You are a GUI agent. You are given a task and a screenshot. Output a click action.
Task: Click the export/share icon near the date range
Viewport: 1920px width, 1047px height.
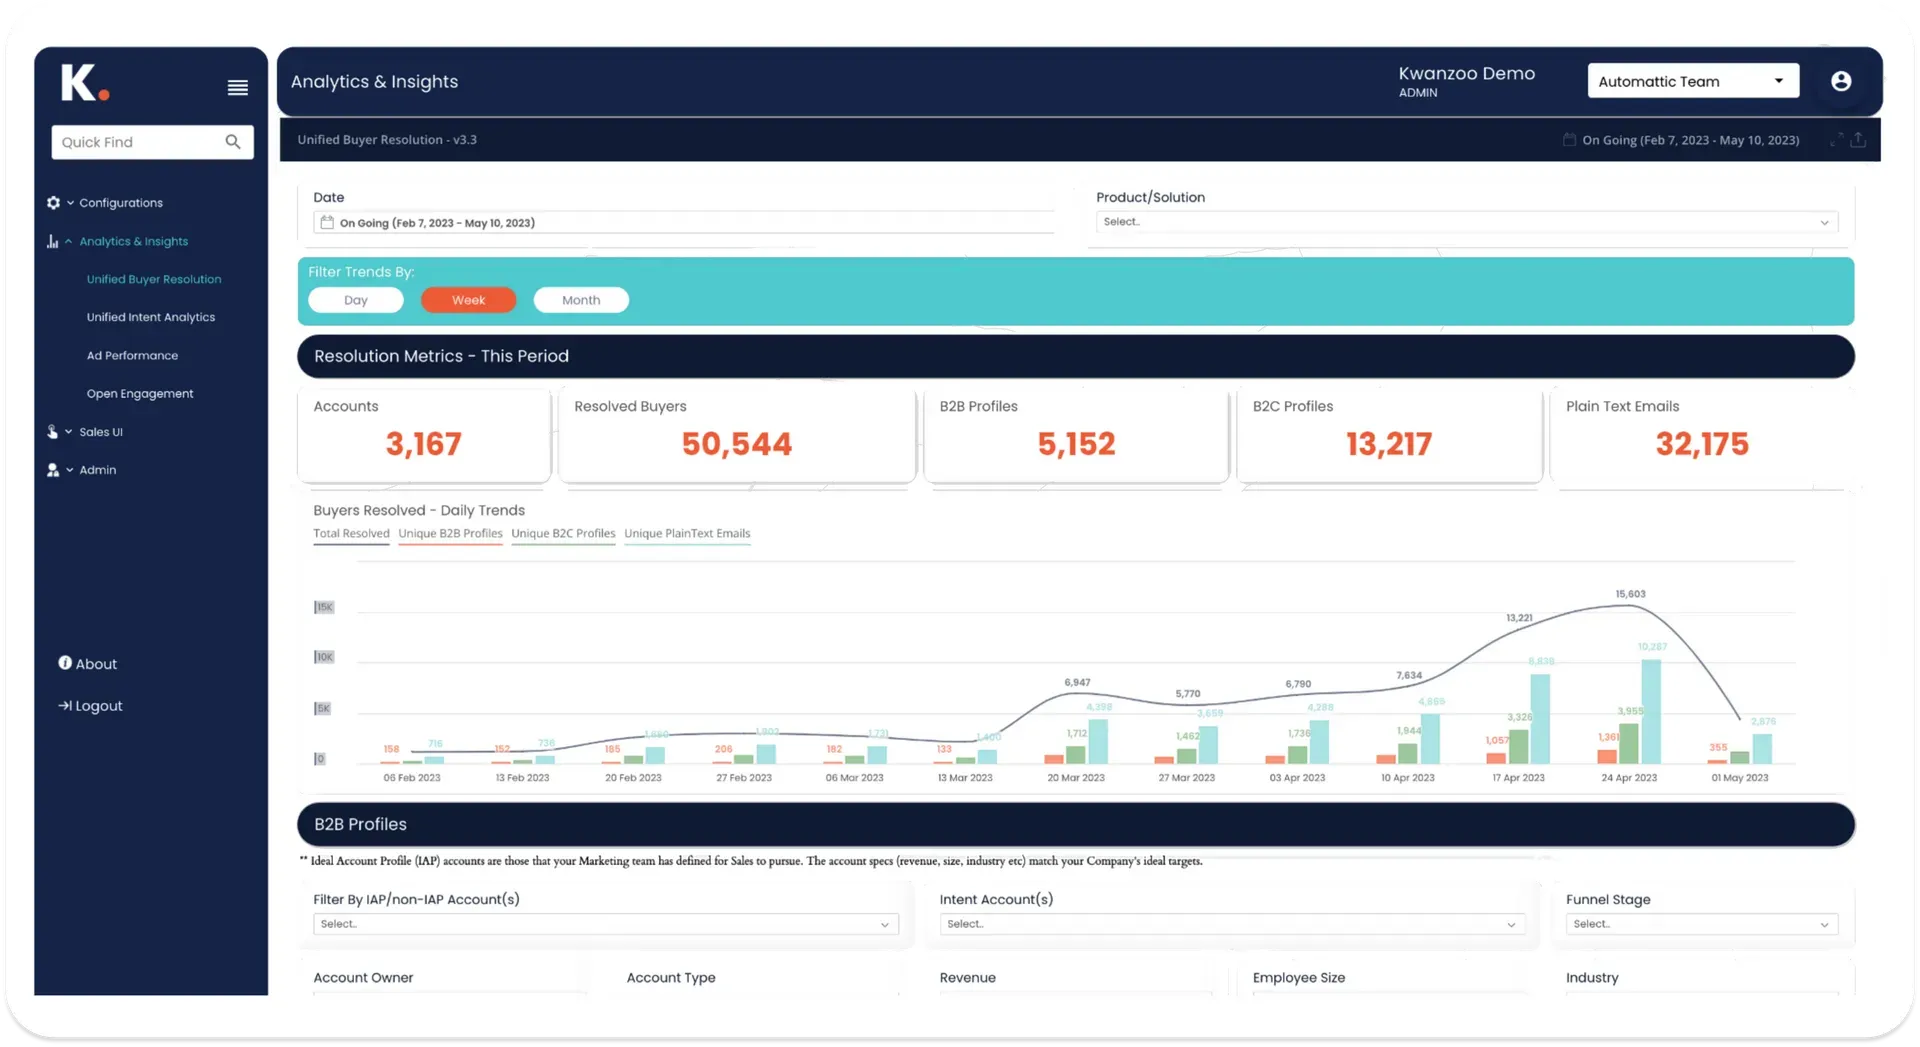coord(1859,140)
